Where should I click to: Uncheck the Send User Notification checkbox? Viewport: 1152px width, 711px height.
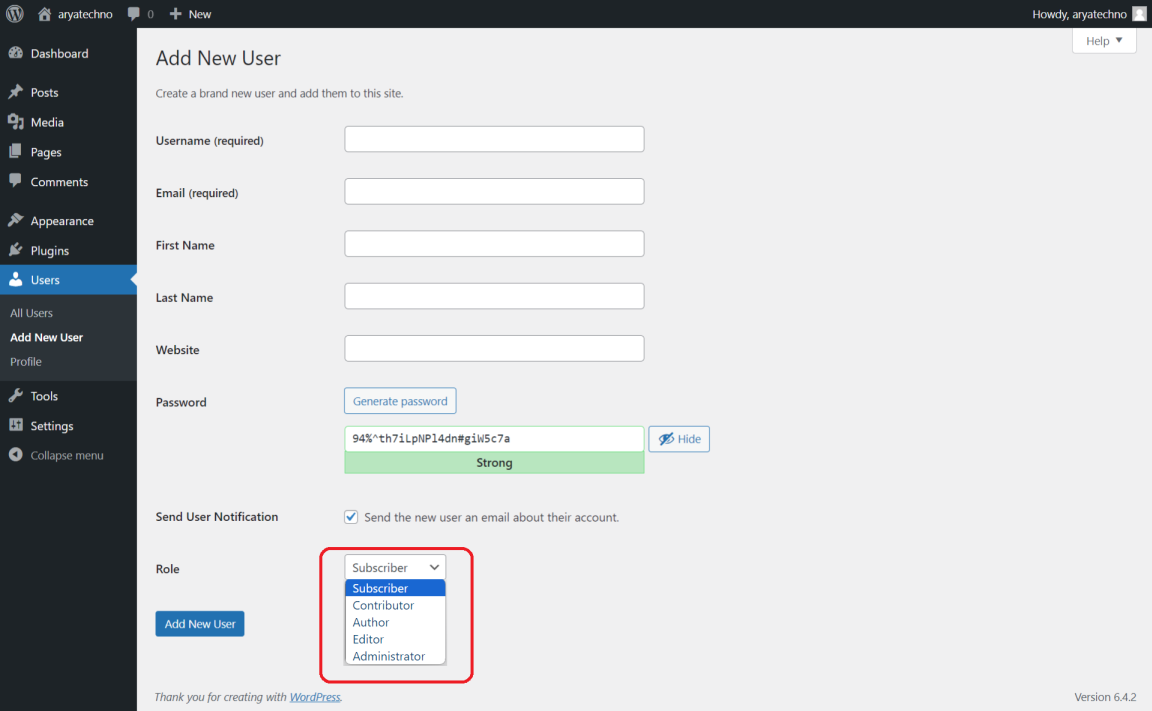[351, 517]
